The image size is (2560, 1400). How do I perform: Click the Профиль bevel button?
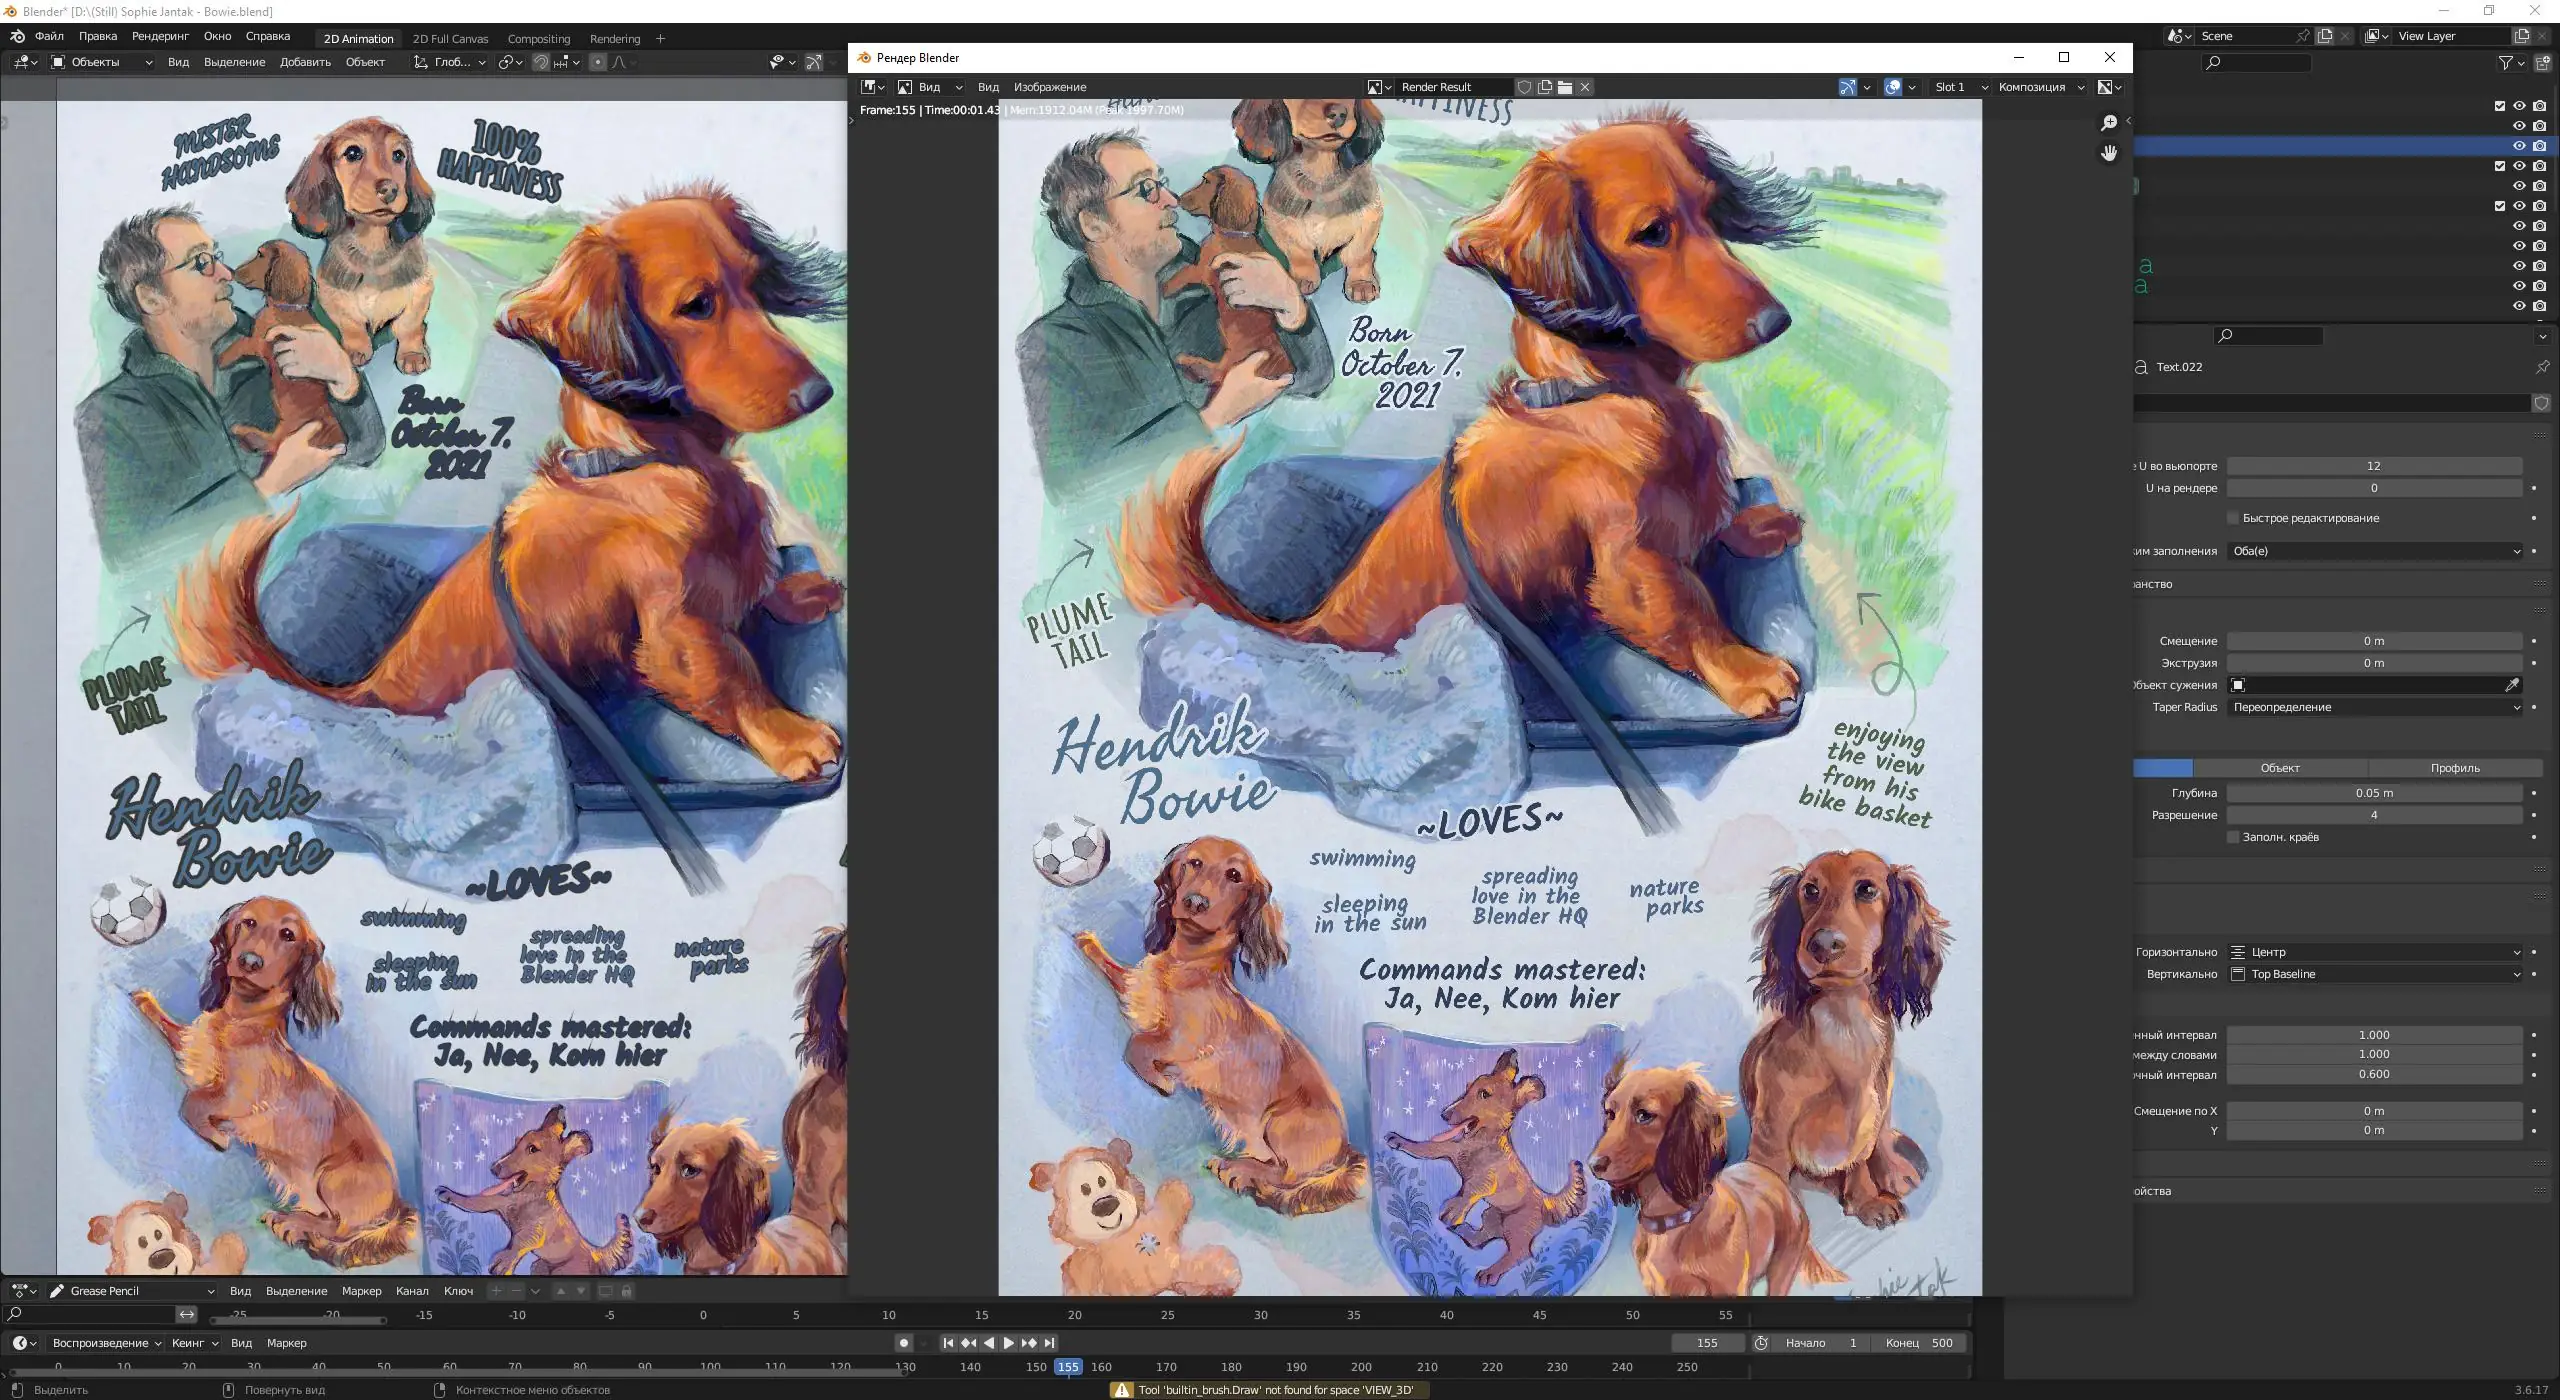coord(2455,768)
